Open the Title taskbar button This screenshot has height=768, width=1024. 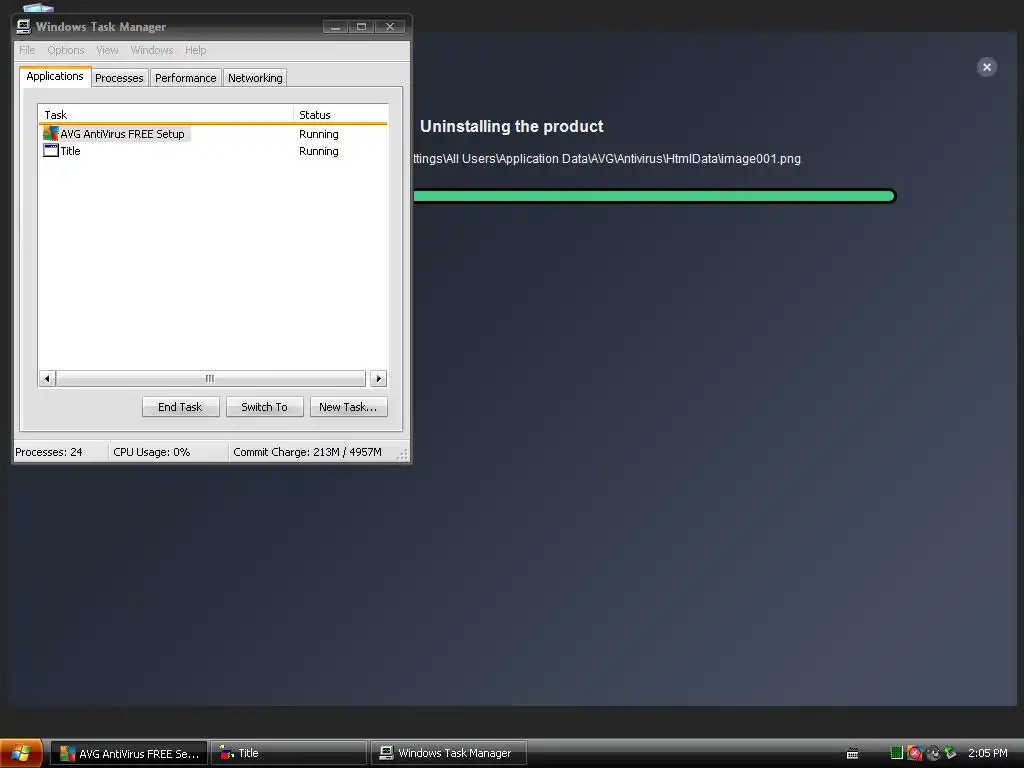(x=289, y=754)
